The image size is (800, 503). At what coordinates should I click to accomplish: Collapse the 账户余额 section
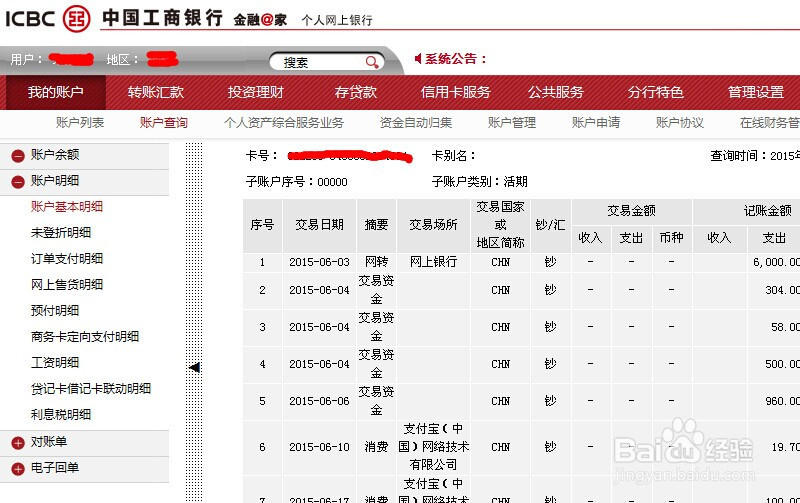point(18,156)
